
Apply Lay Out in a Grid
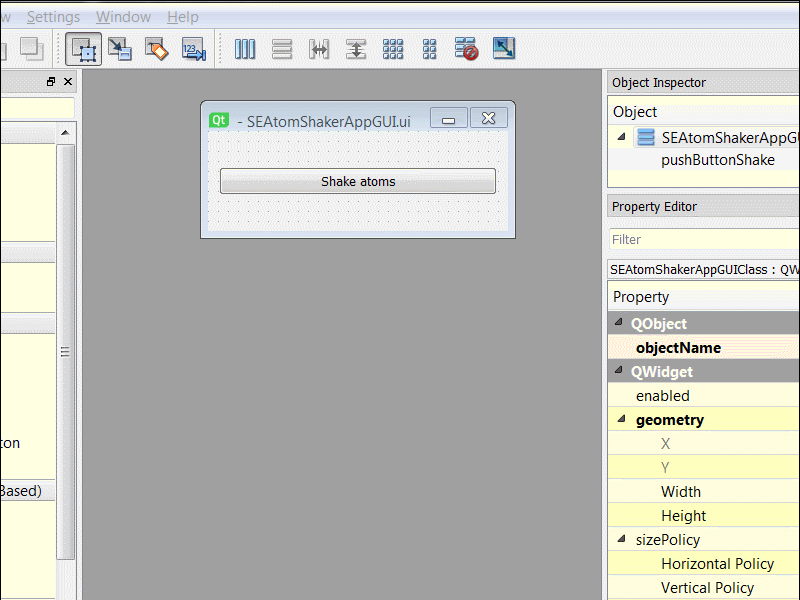point(393,48)
